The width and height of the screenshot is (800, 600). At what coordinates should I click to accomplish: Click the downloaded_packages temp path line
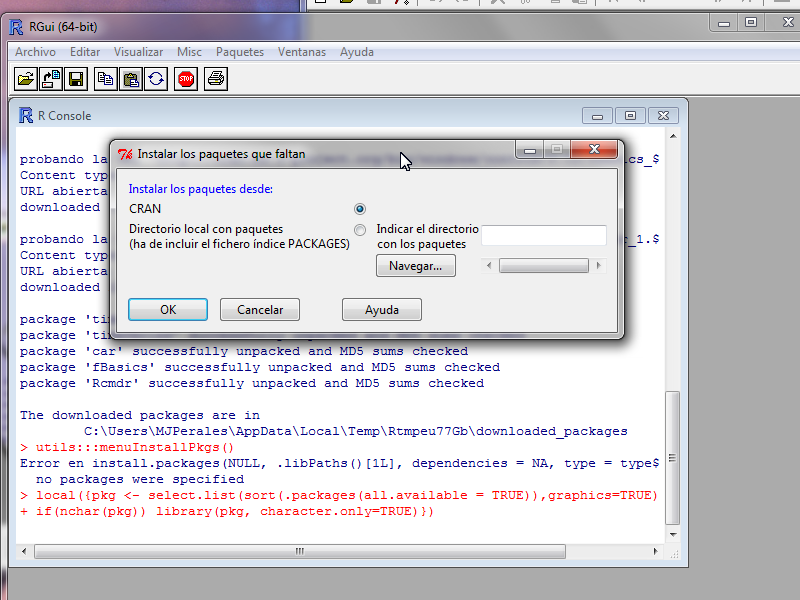(x=356, y=431)
